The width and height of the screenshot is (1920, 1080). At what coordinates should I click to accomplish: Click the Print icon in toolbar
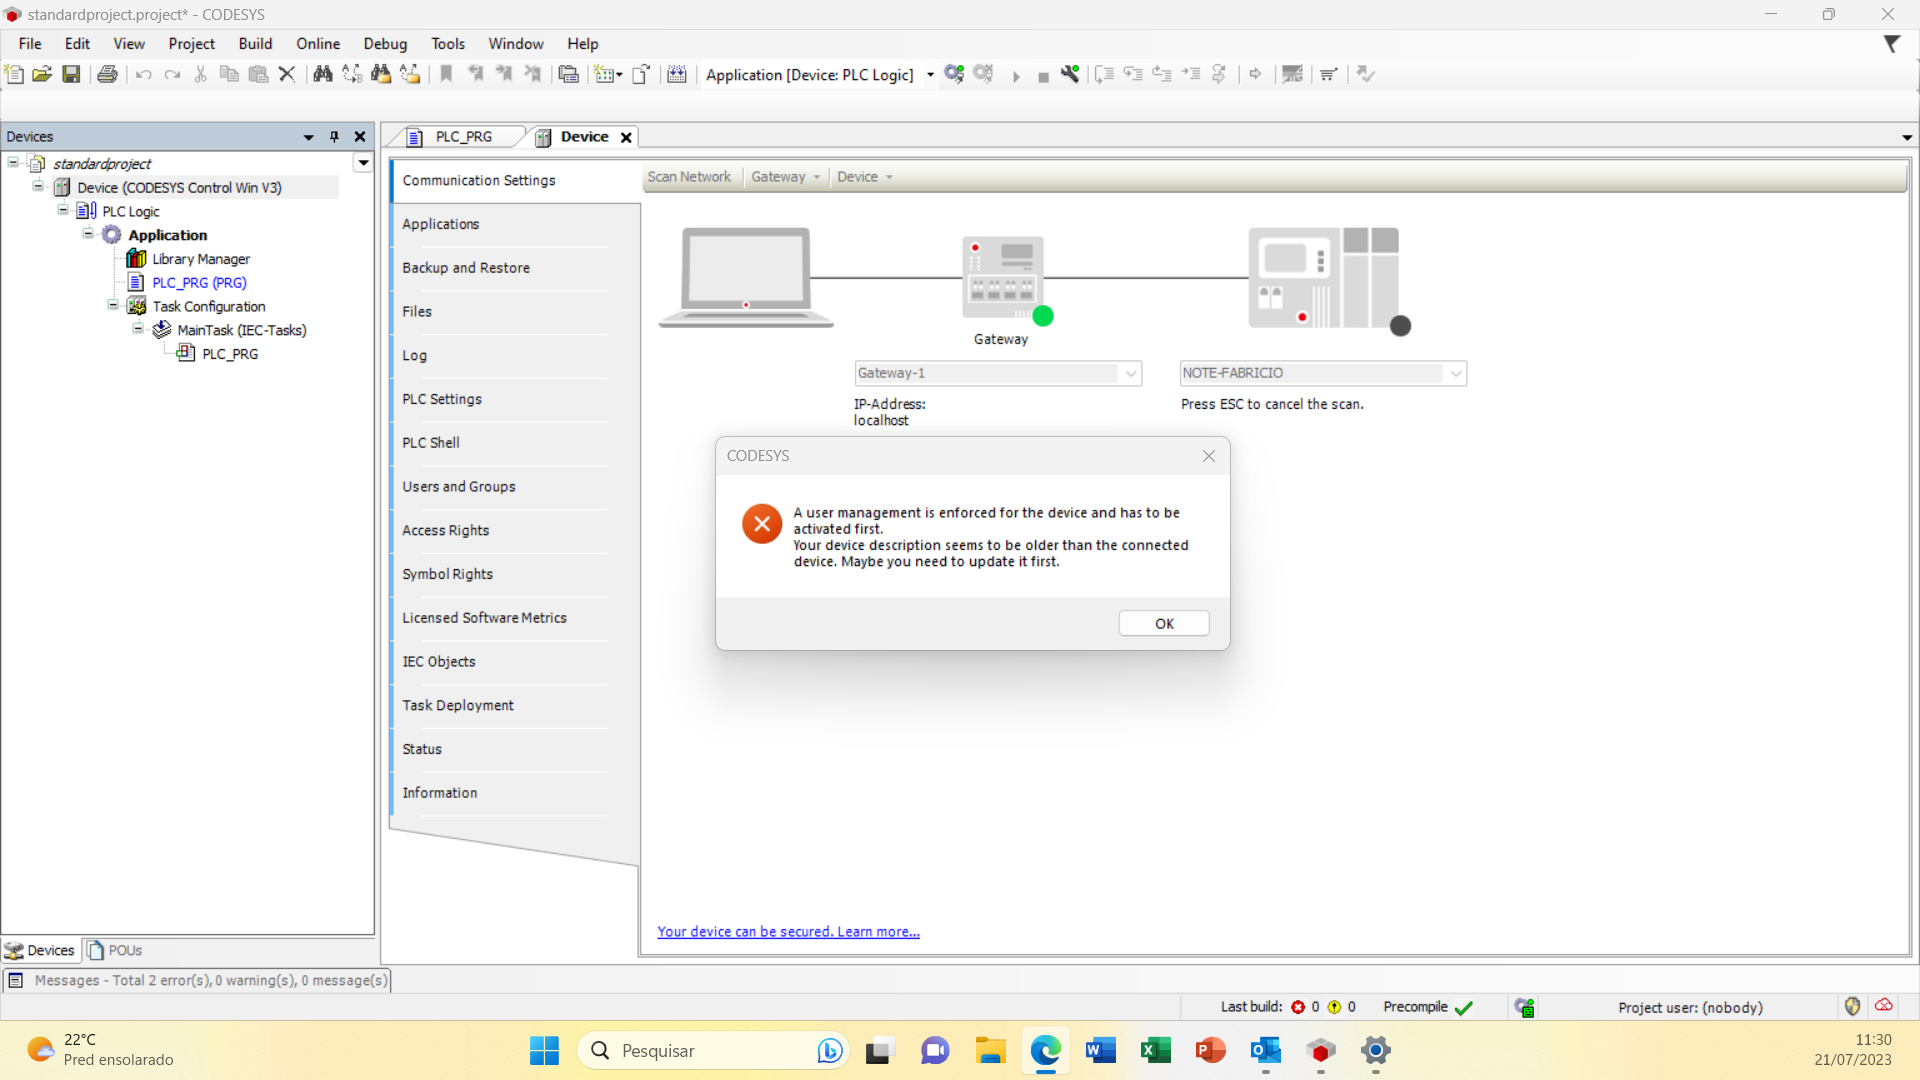[107, 74]
